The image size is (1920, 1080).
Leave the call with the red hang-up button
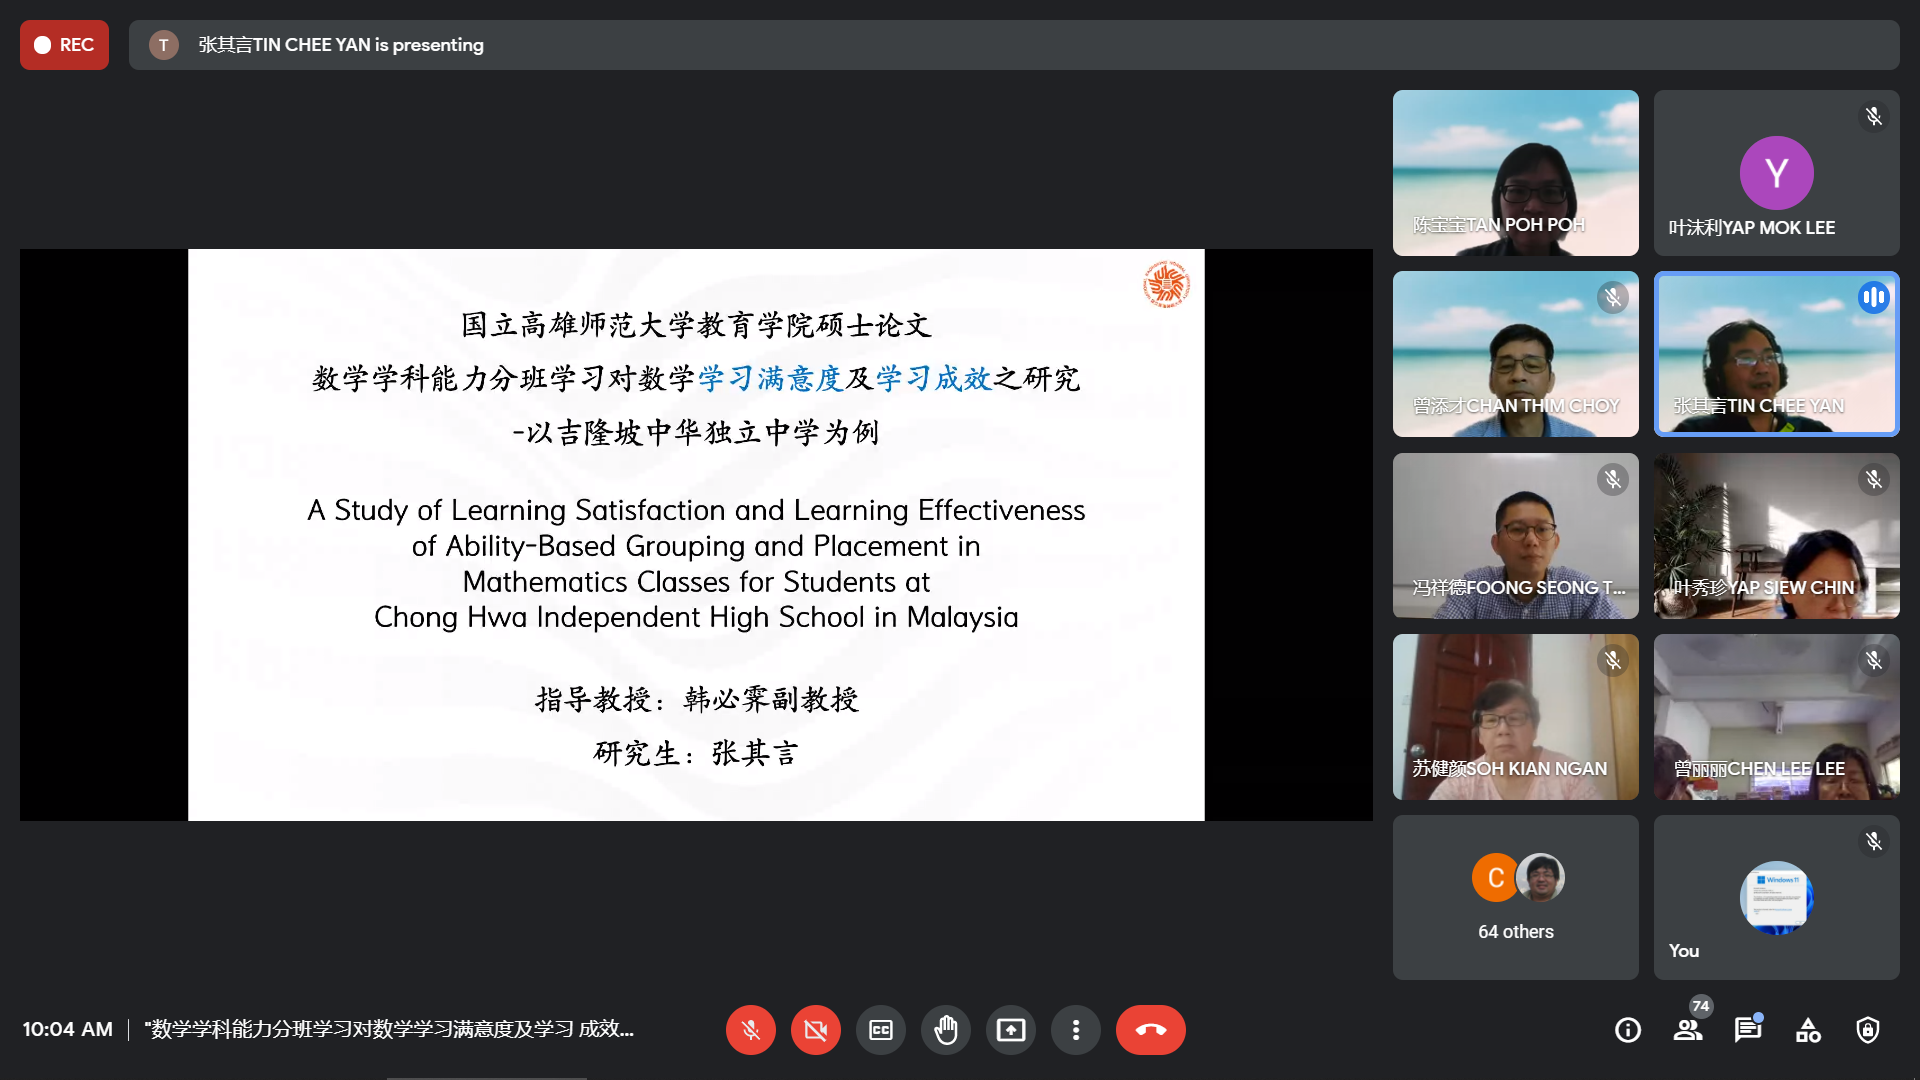tap(1150, 1030)
